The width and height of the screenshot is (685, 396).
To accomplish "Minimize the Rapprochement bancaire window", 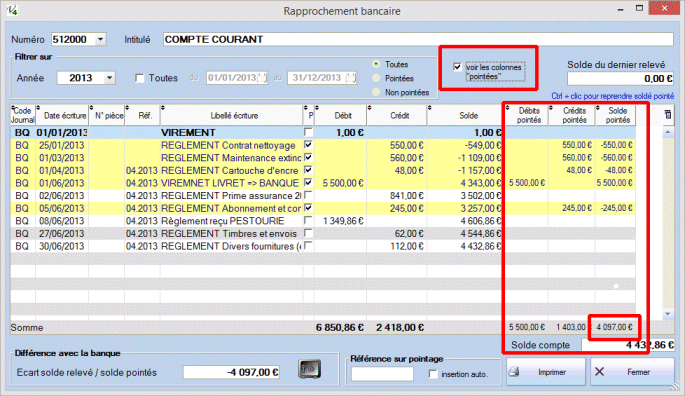I will pyautogui.click(x=620, y=9).
